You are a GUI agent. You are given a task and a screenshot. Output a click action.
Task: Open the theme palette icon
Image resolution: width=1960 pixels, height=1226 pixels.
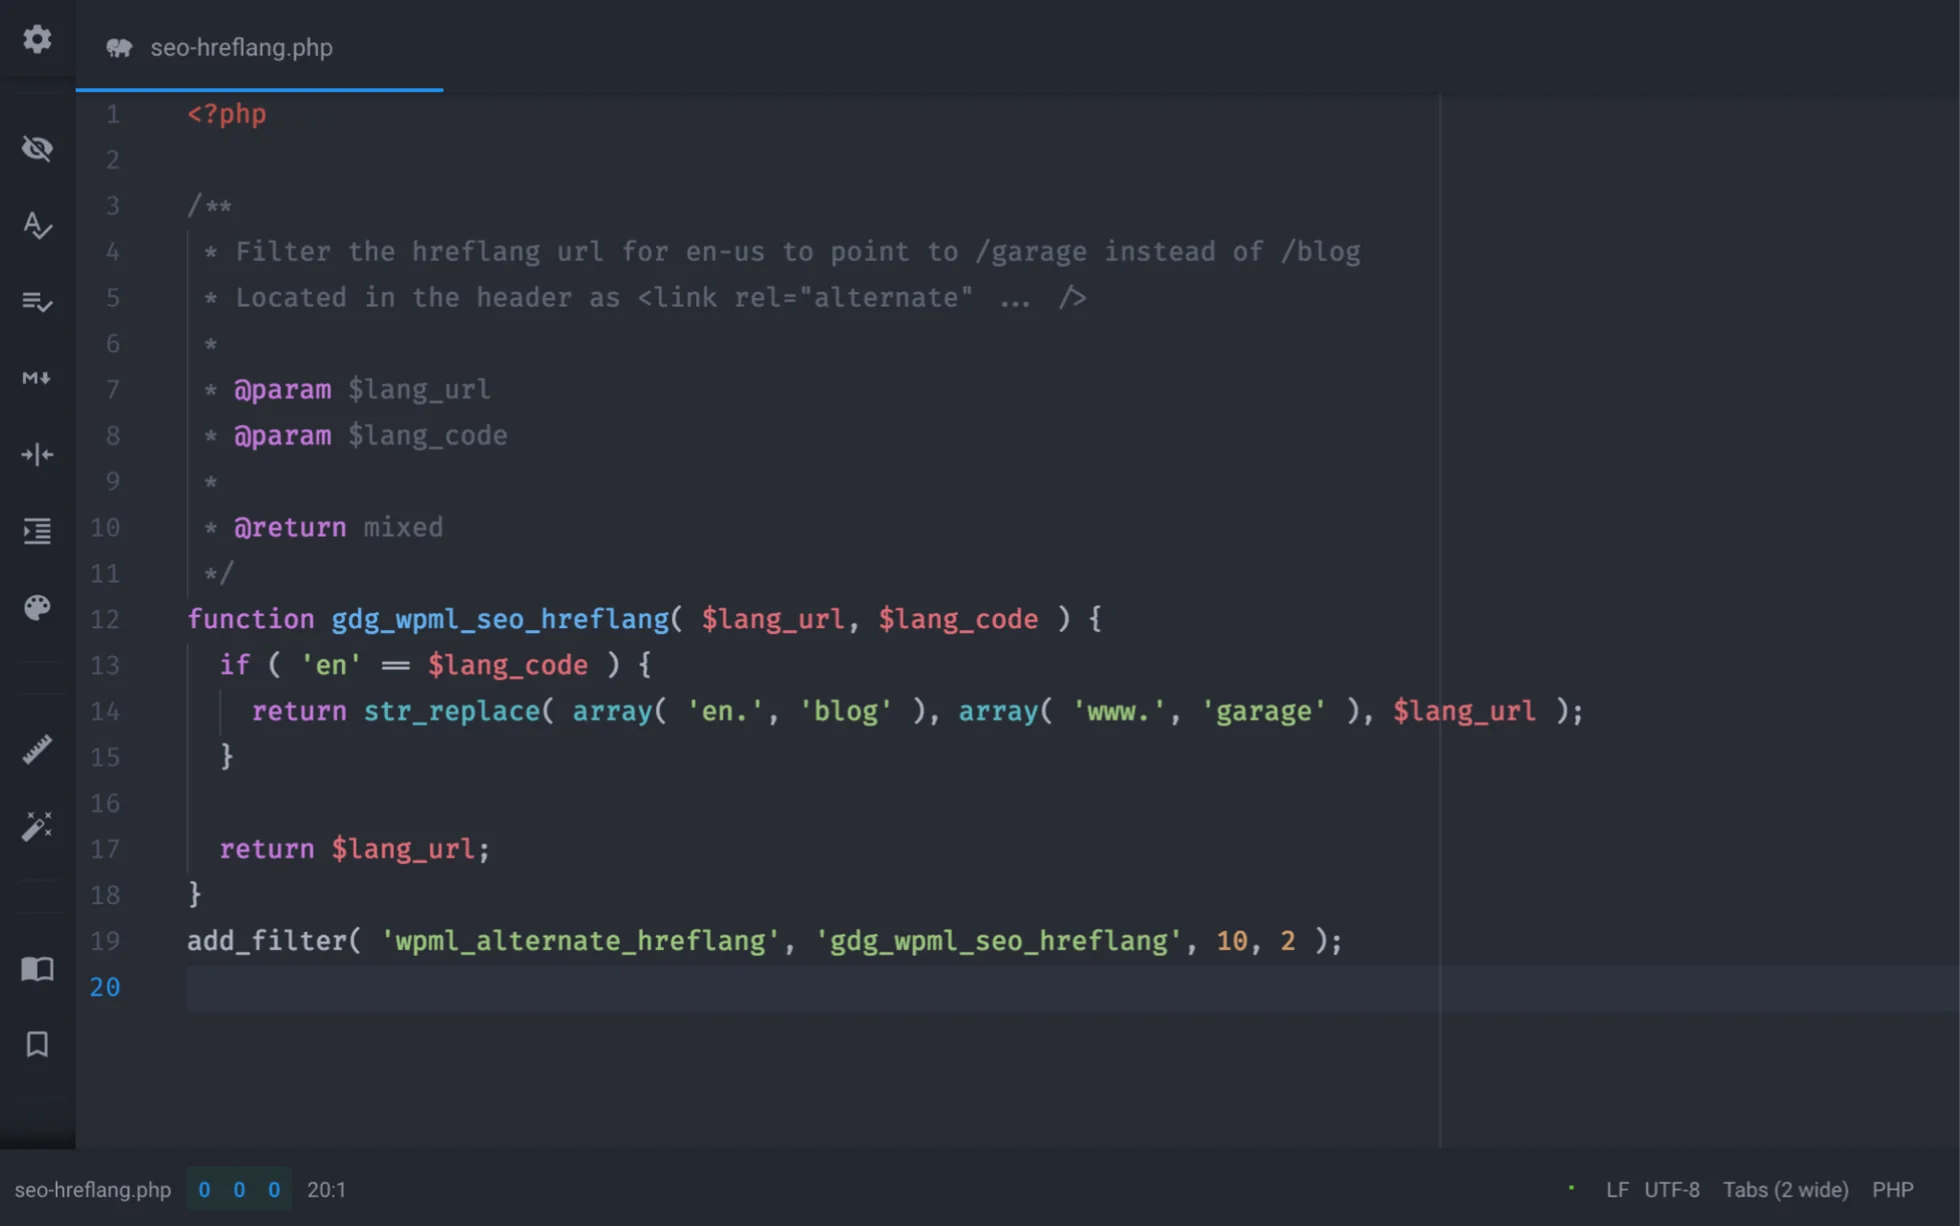click(x=36, y=607)
